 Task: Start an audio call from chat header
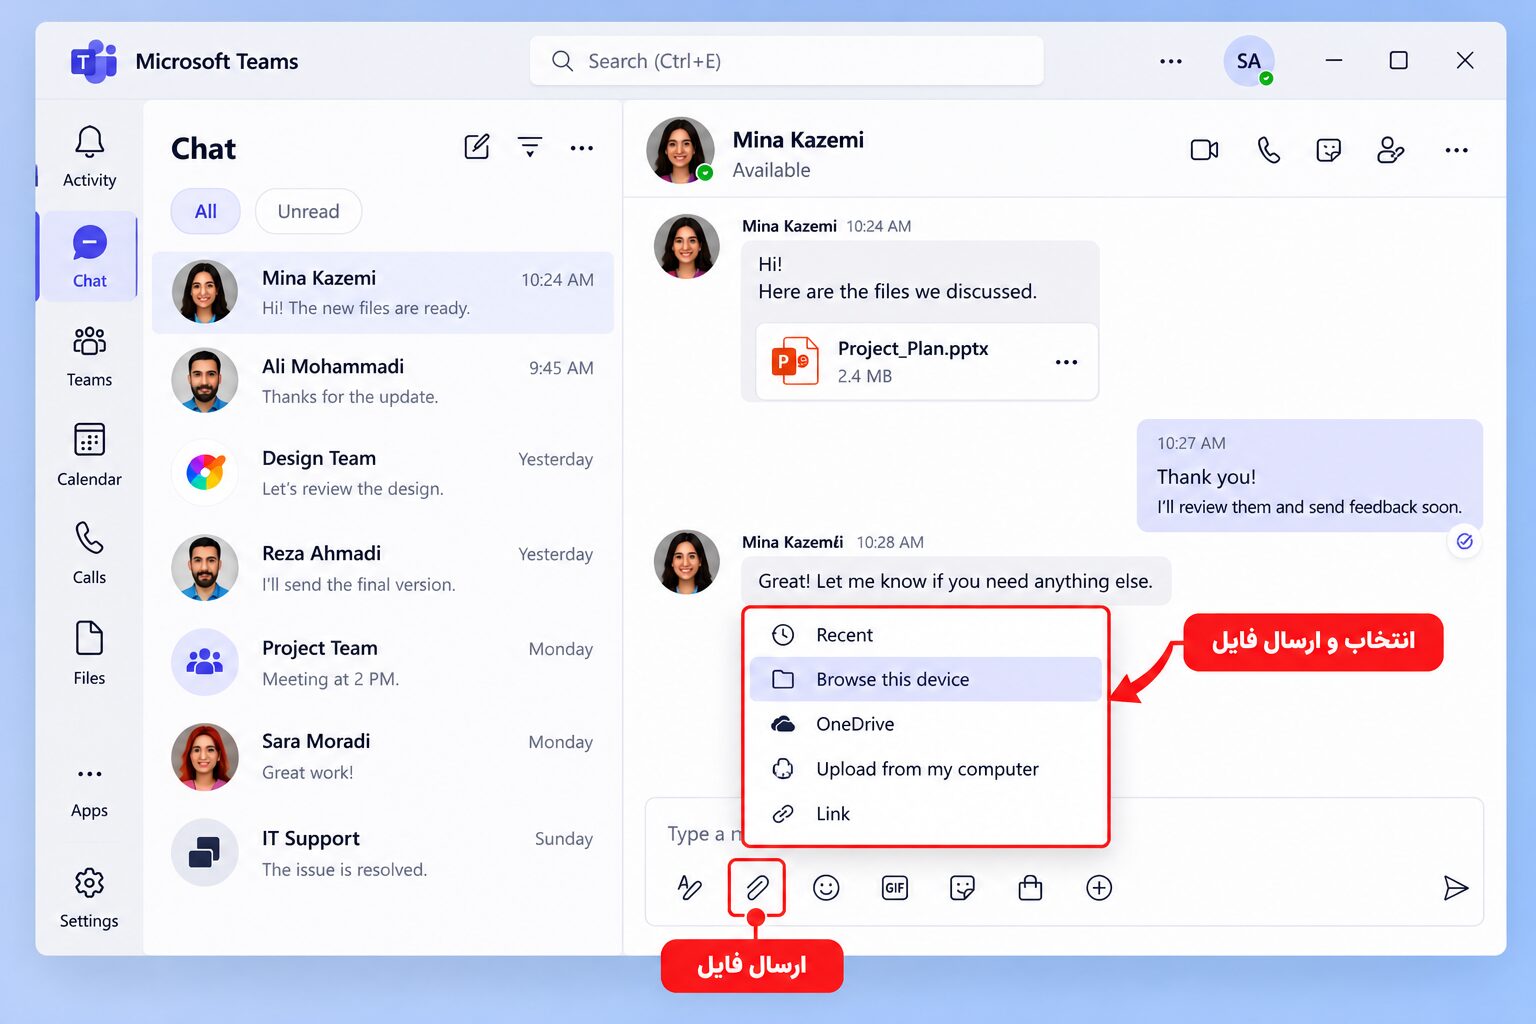[1268, 150]
